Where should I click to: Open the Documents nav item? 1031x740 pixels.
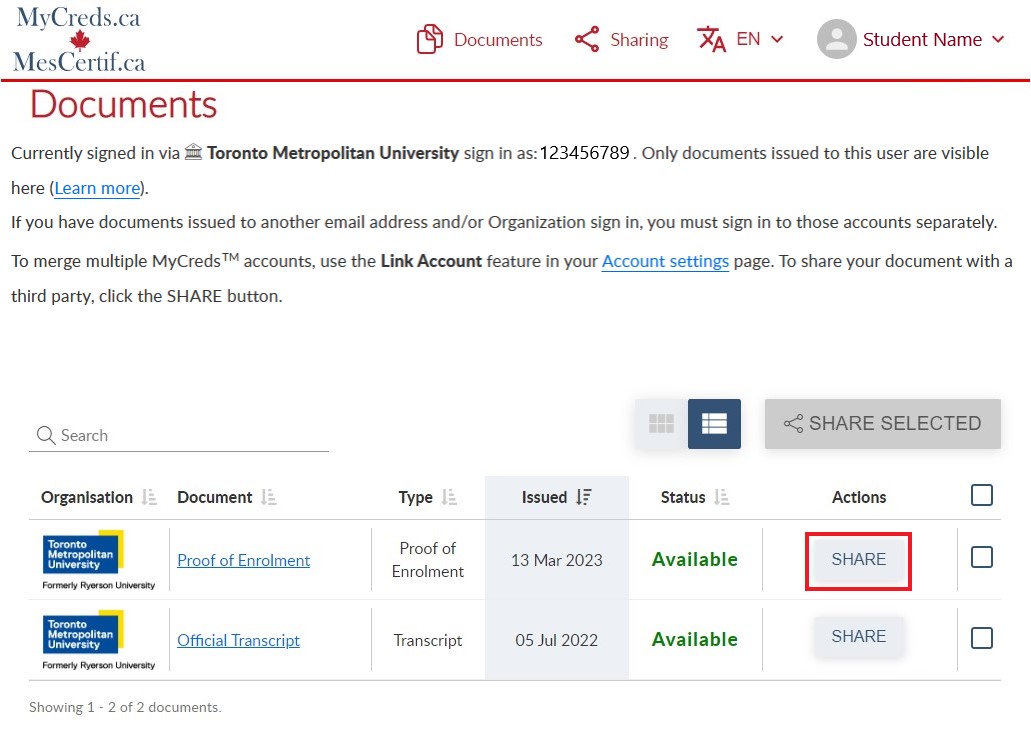click(480, 40)
